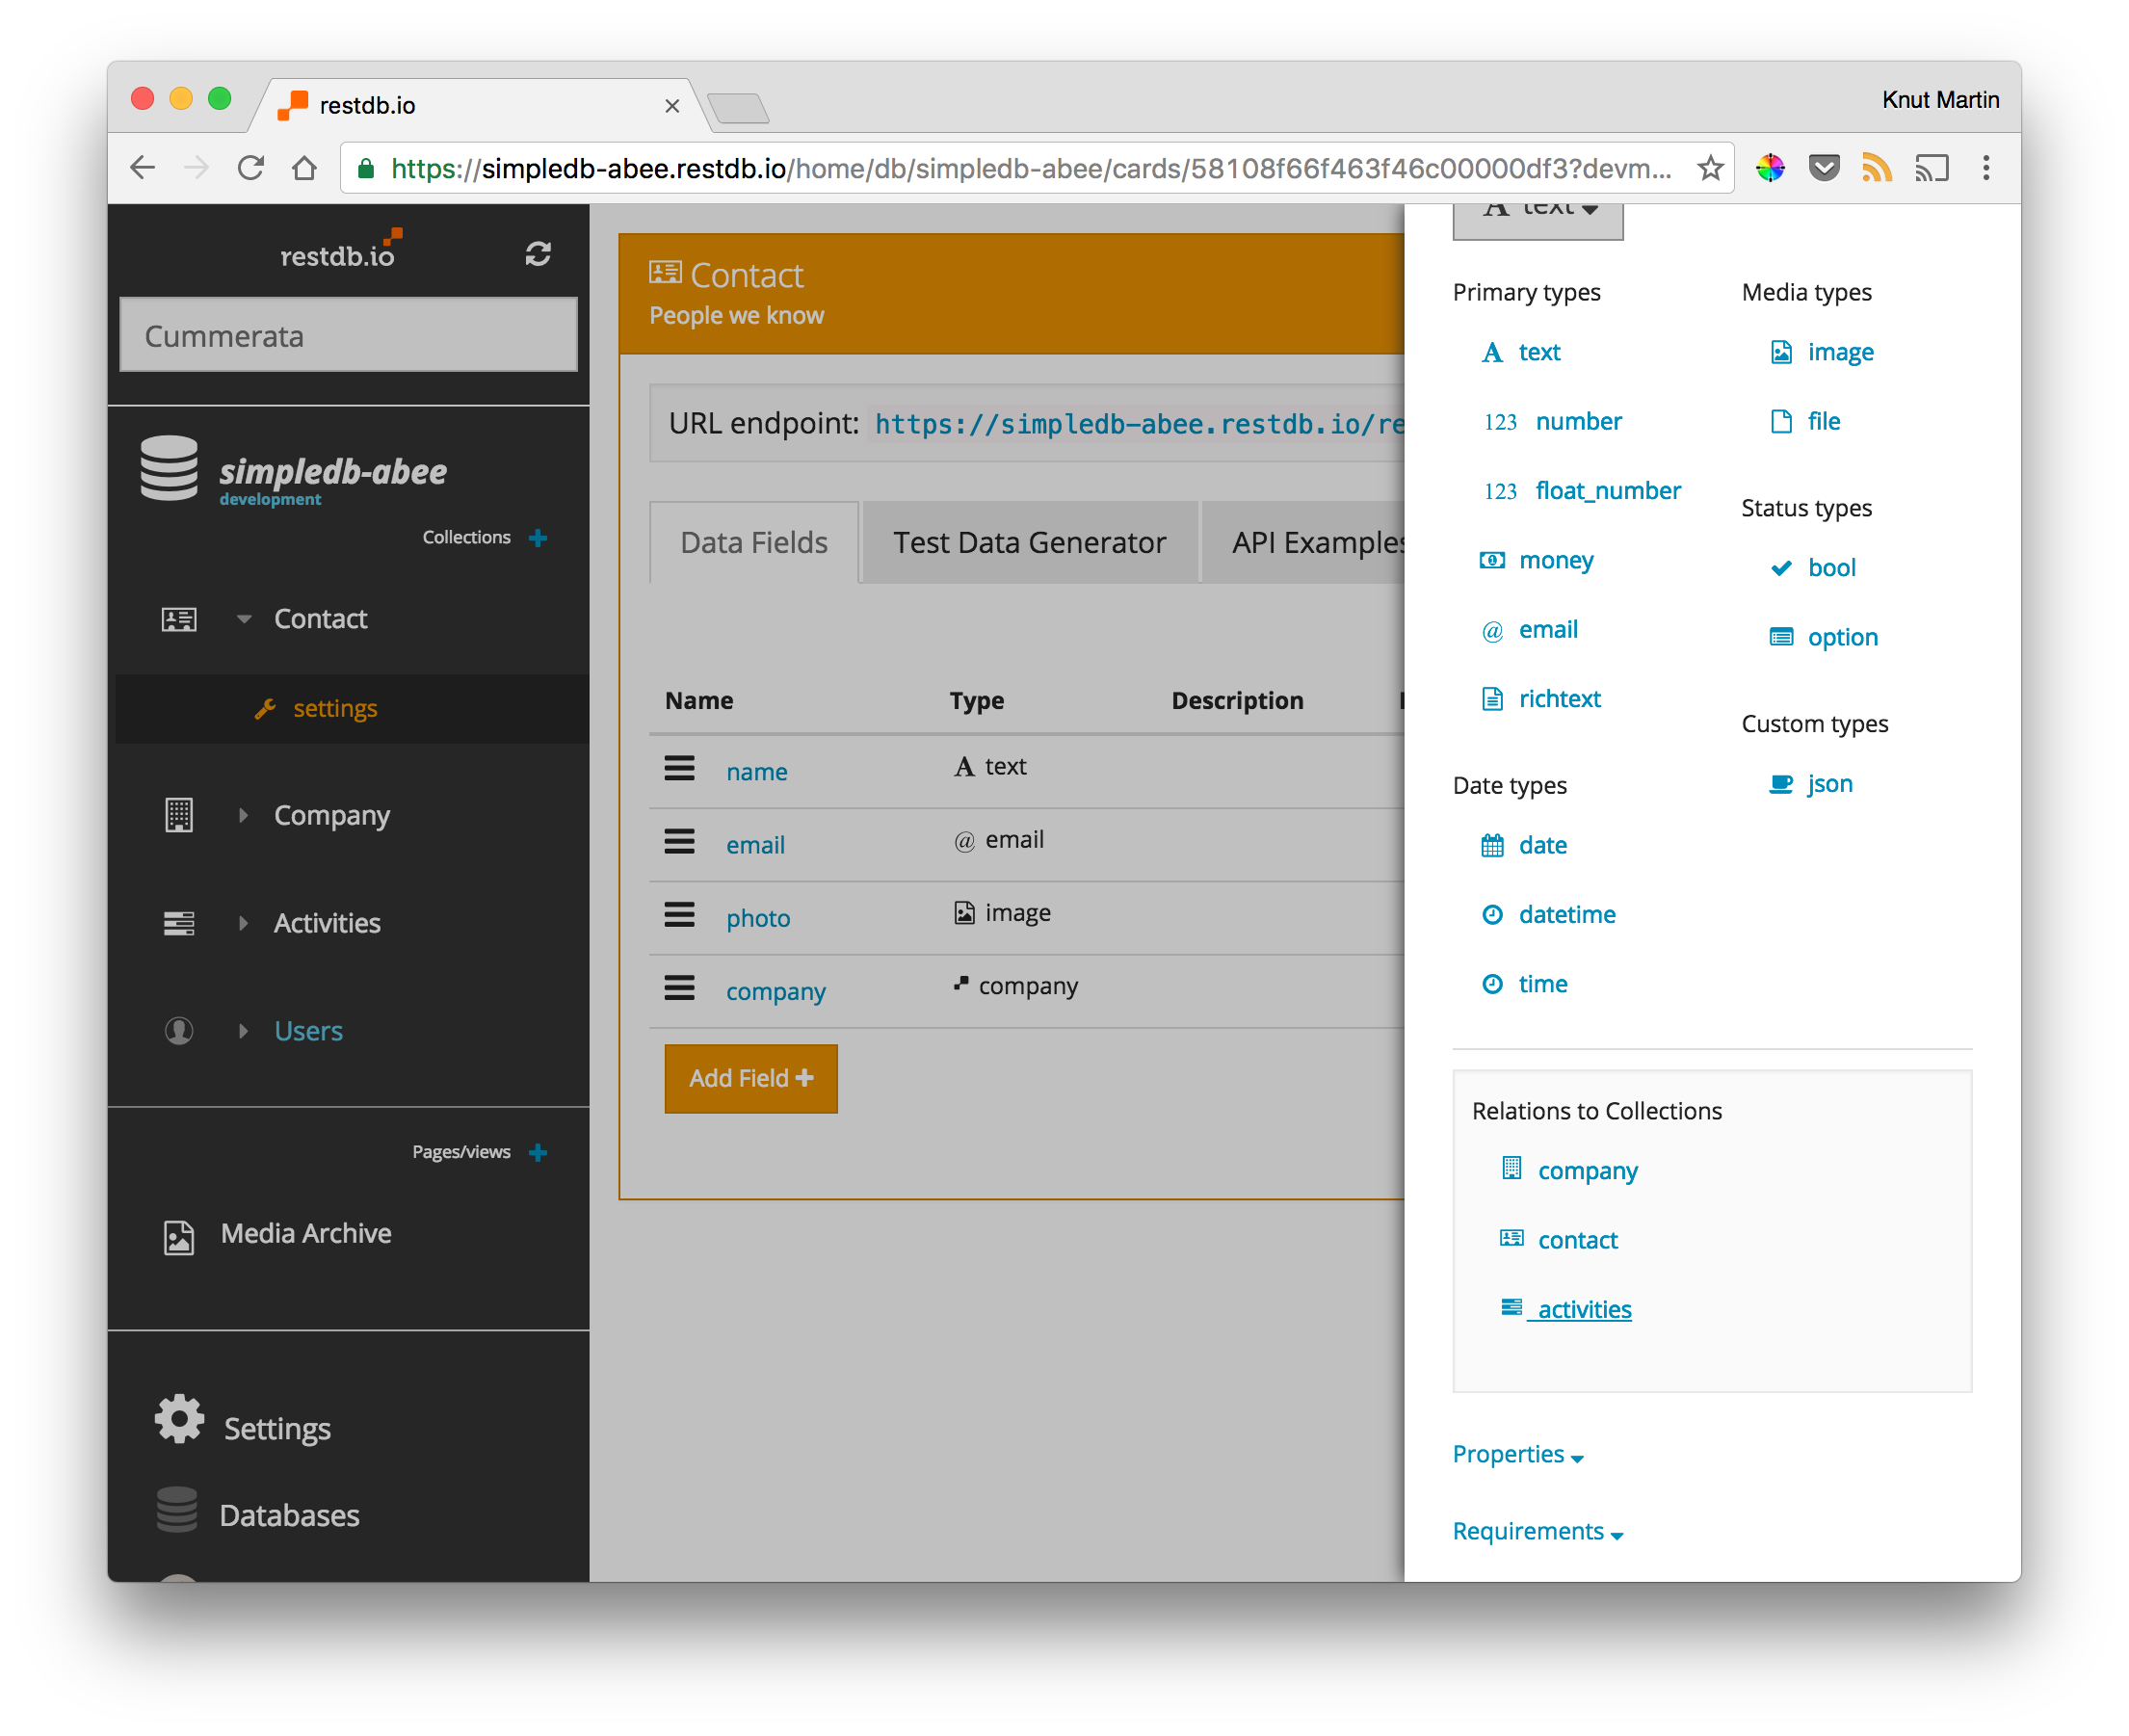Click the RSS feed extension icon

[x=1877, y=168]
